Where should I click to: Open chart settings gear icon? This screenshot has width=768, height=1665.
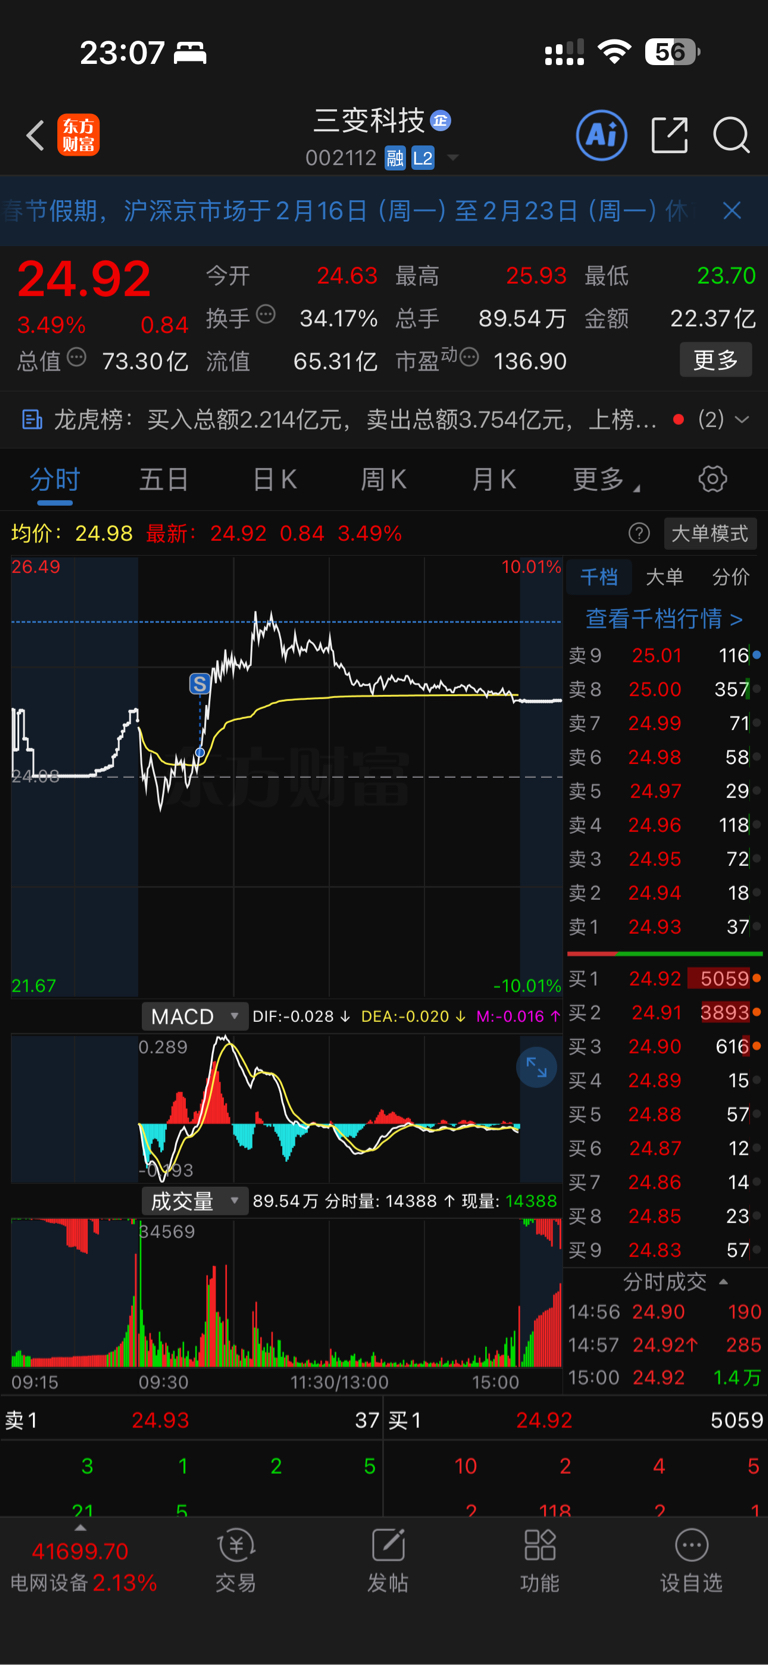(713, 479)
